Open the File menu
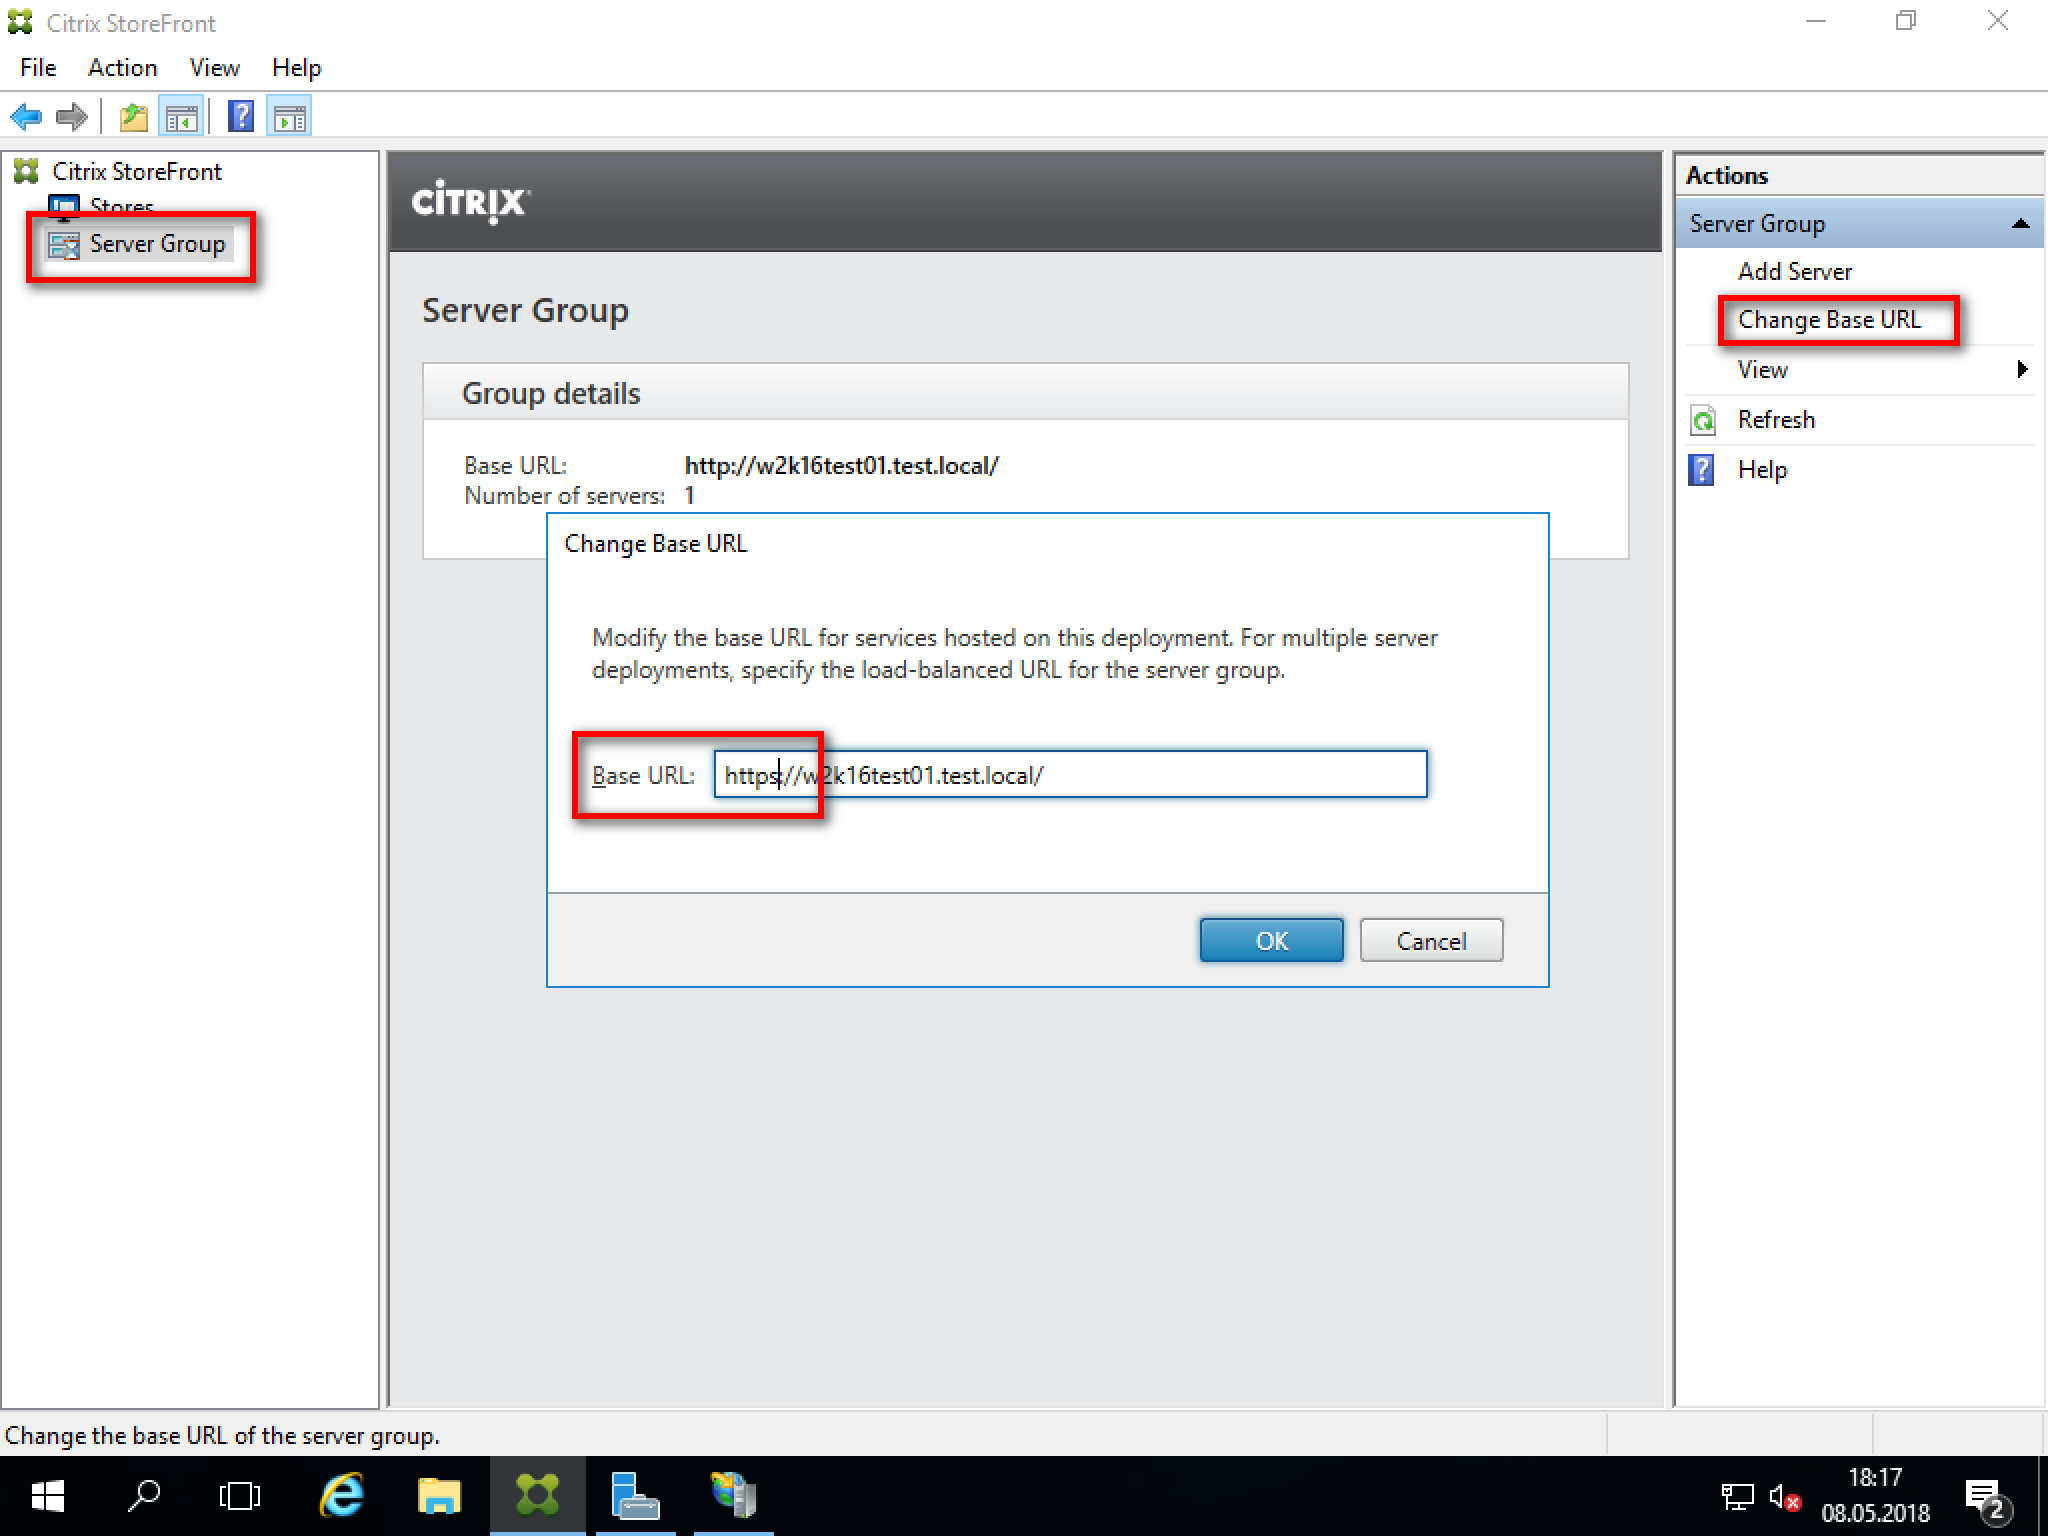Image resolution: width=2048 pixels, height=1536 pixels. (38, 68)
